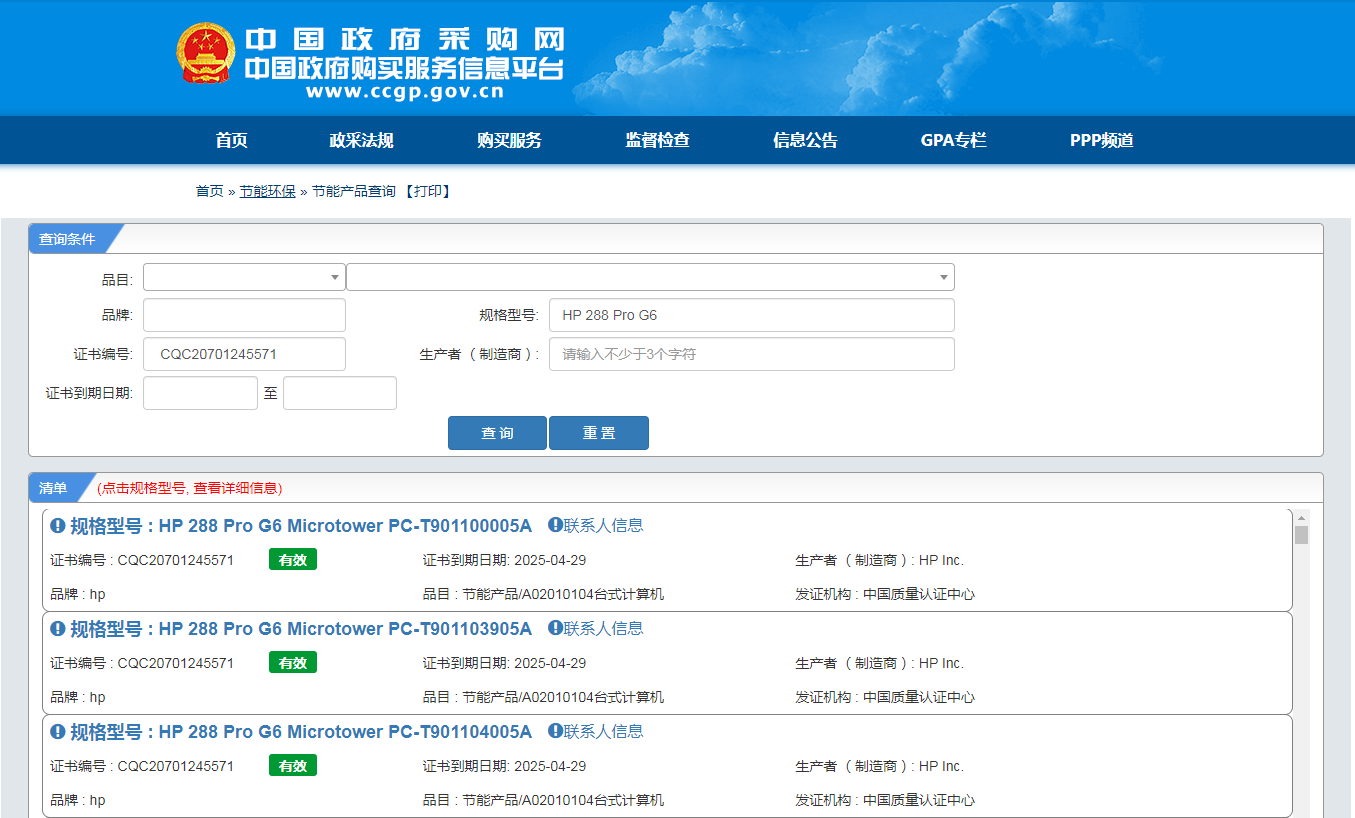Click the certificate expiry end date field

[x=340, y=393]
